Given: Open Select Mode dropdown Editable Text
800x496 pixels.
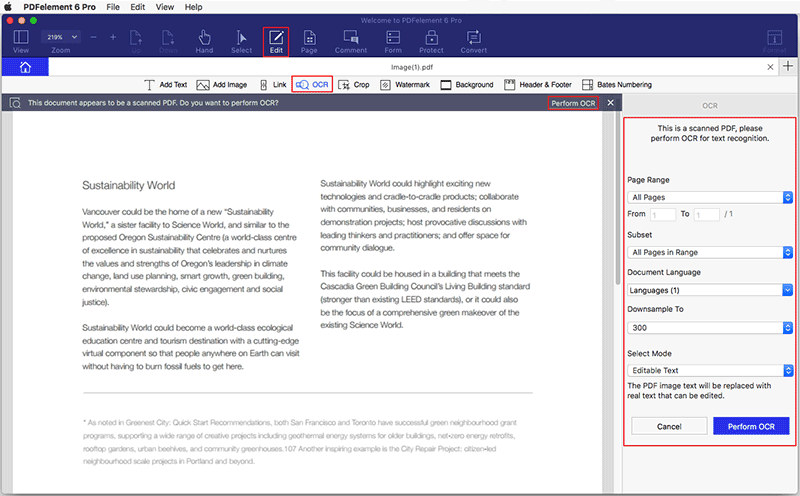Looking at the screenshot, I should pos(710,370).
